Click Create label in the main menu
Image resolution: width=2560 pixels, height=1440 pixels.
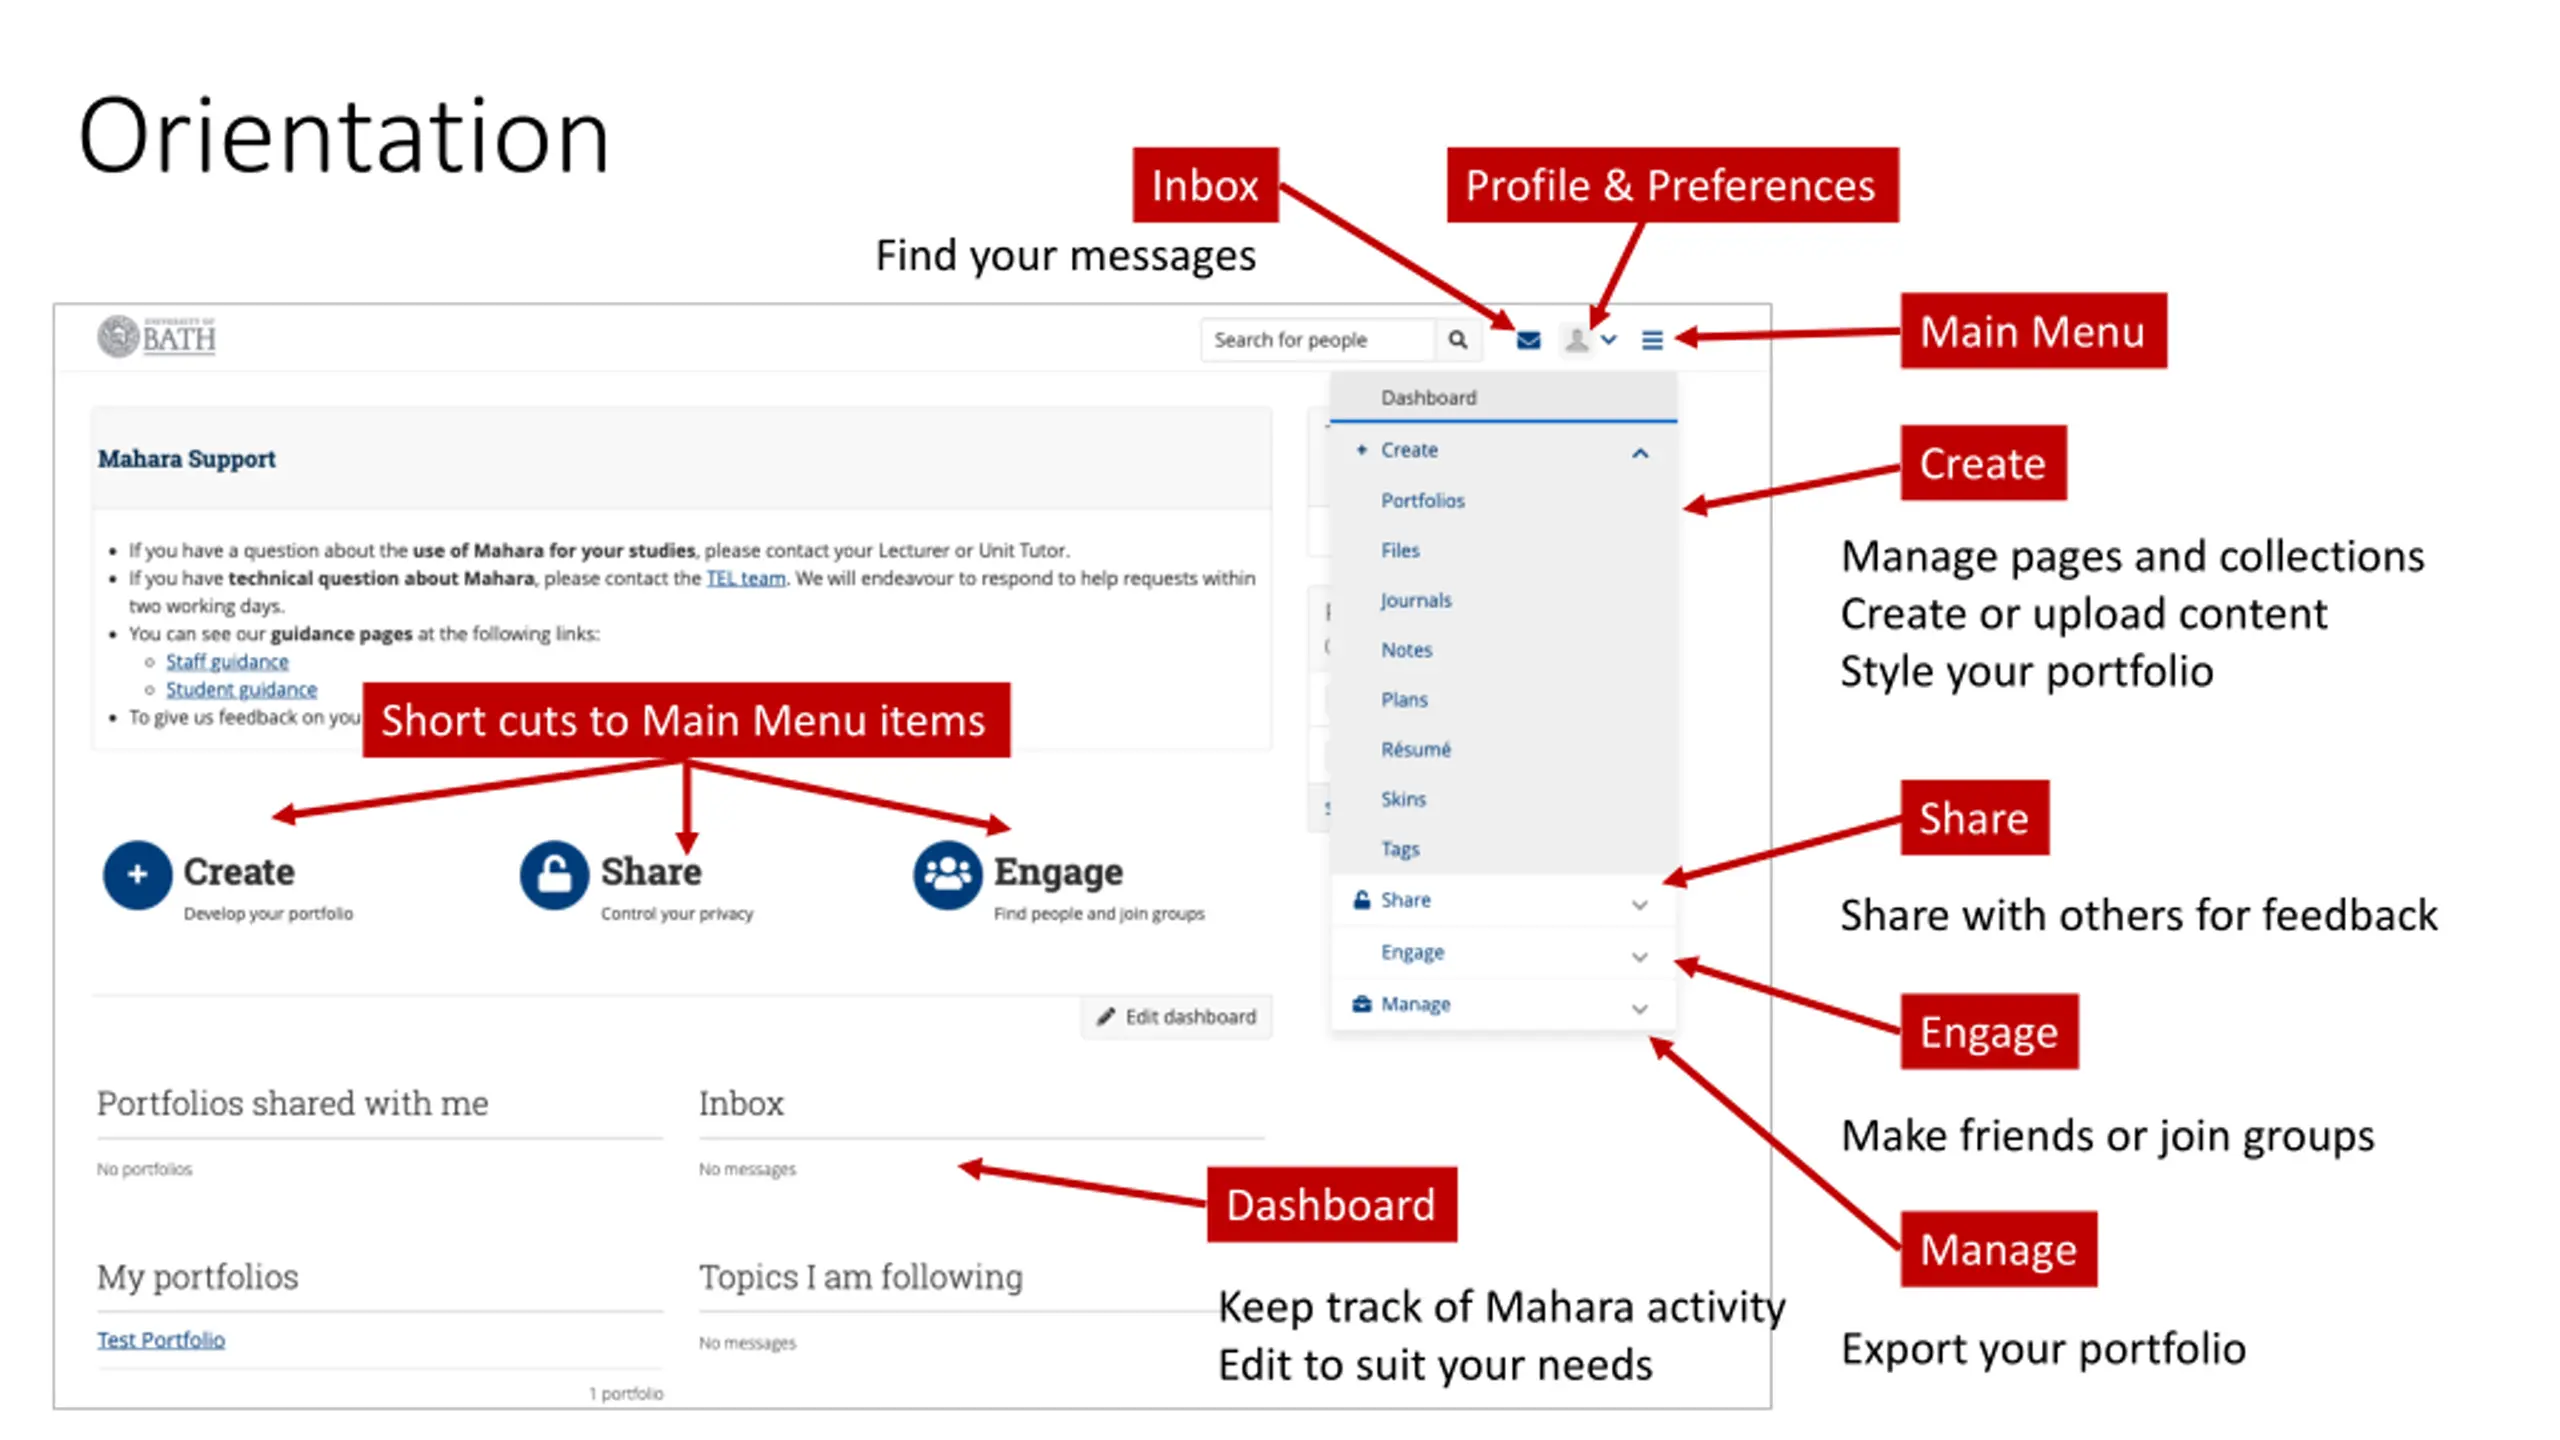(x=1408, y=450)
